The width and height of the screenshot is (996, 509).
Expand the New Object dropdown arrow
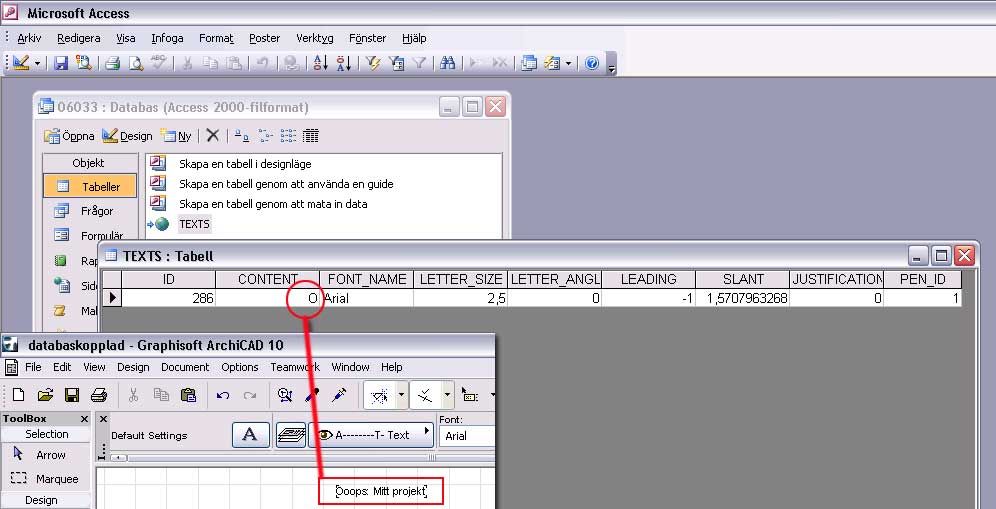pyautogui.click(x=568, y=63)
